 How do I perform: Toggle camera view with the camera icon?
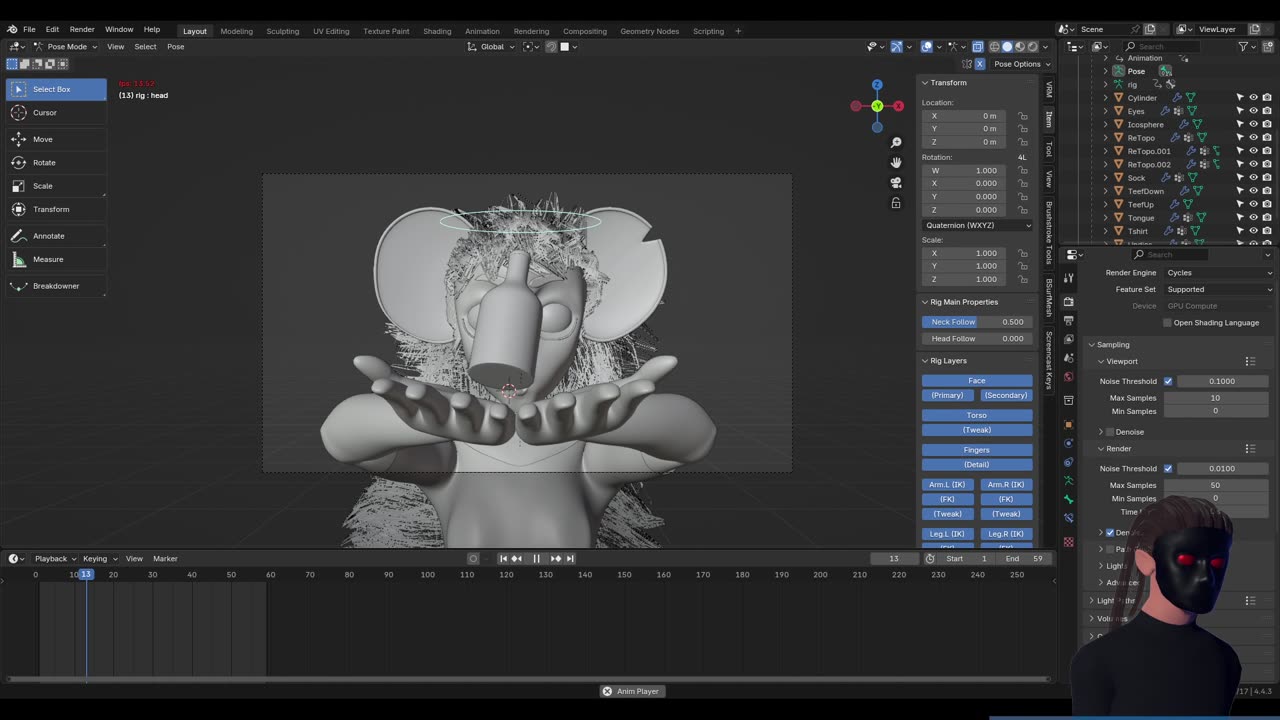point(896,183)
